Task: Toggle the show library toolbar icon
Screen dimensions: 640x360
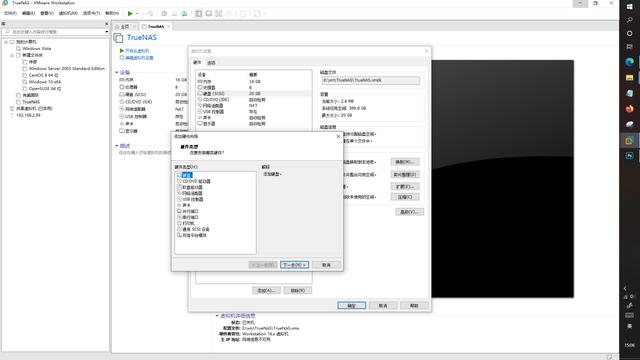Action: click(198, 13)
